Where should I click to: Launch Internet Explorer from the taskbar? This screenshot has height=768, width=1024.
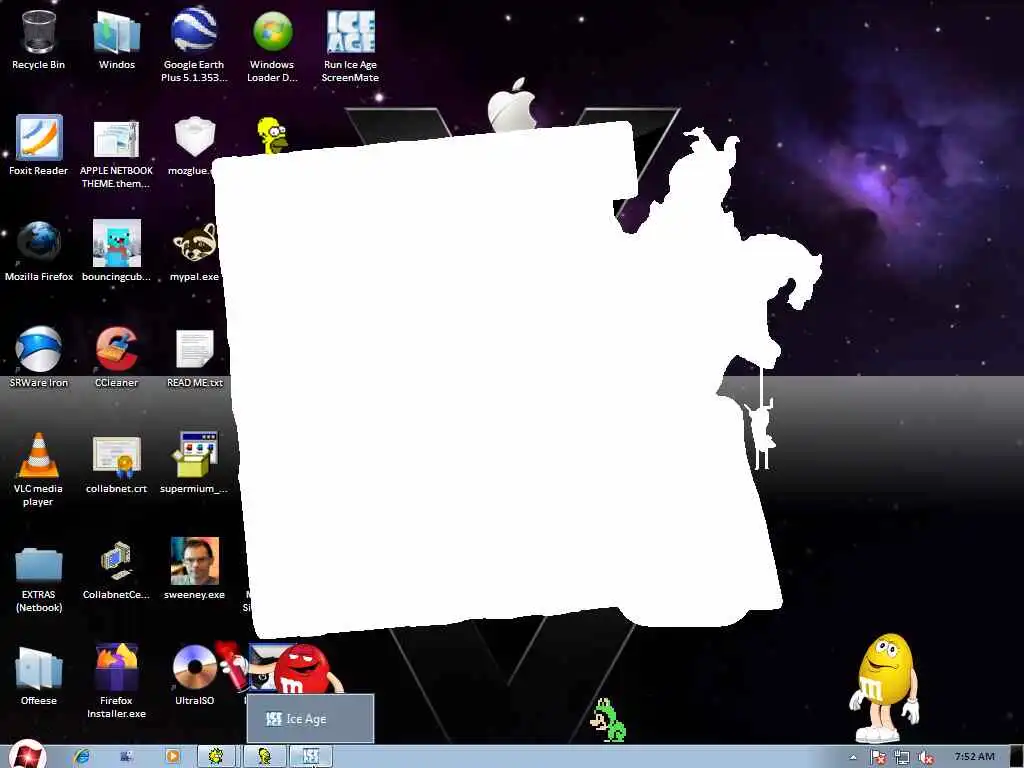(x=82, y=756)
